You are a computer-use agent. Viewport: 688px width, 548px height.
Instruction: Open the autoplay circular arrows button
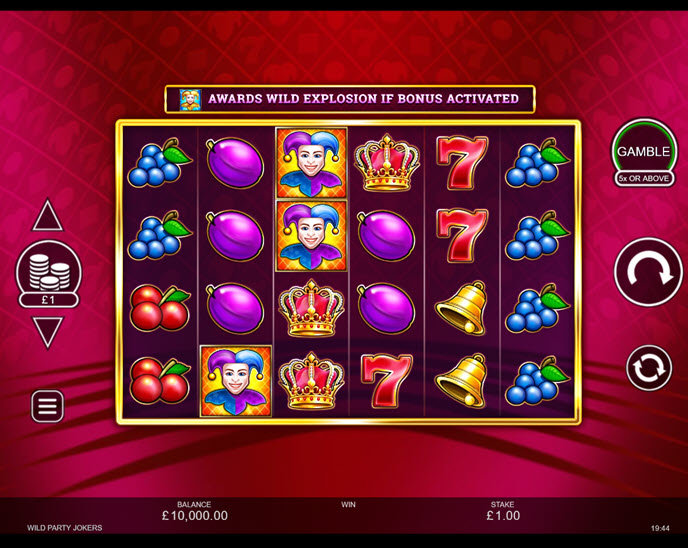(649, 368)
